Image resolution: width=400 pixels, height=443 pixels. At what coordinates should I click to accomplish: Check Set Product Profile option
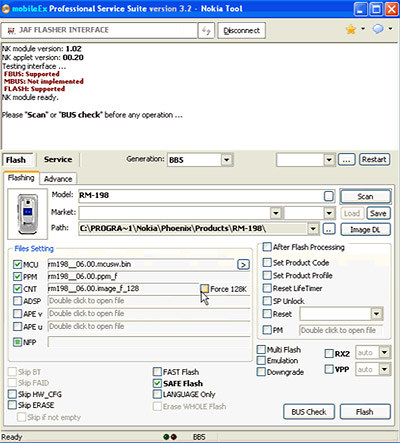tap(267, 275)
